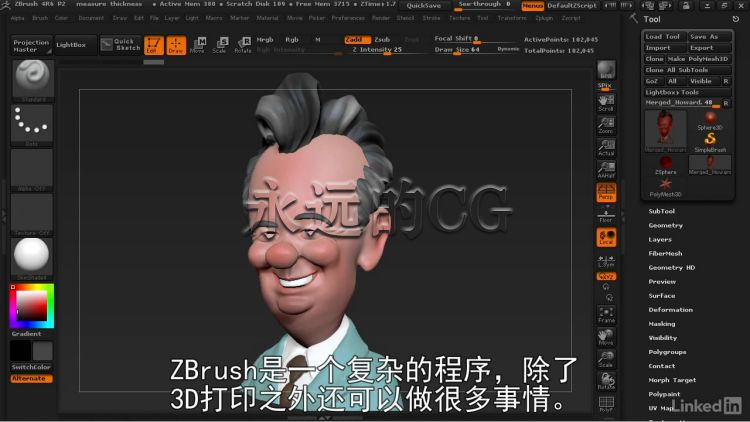Open the Dots stroke type selector

[x=32, y=125]
